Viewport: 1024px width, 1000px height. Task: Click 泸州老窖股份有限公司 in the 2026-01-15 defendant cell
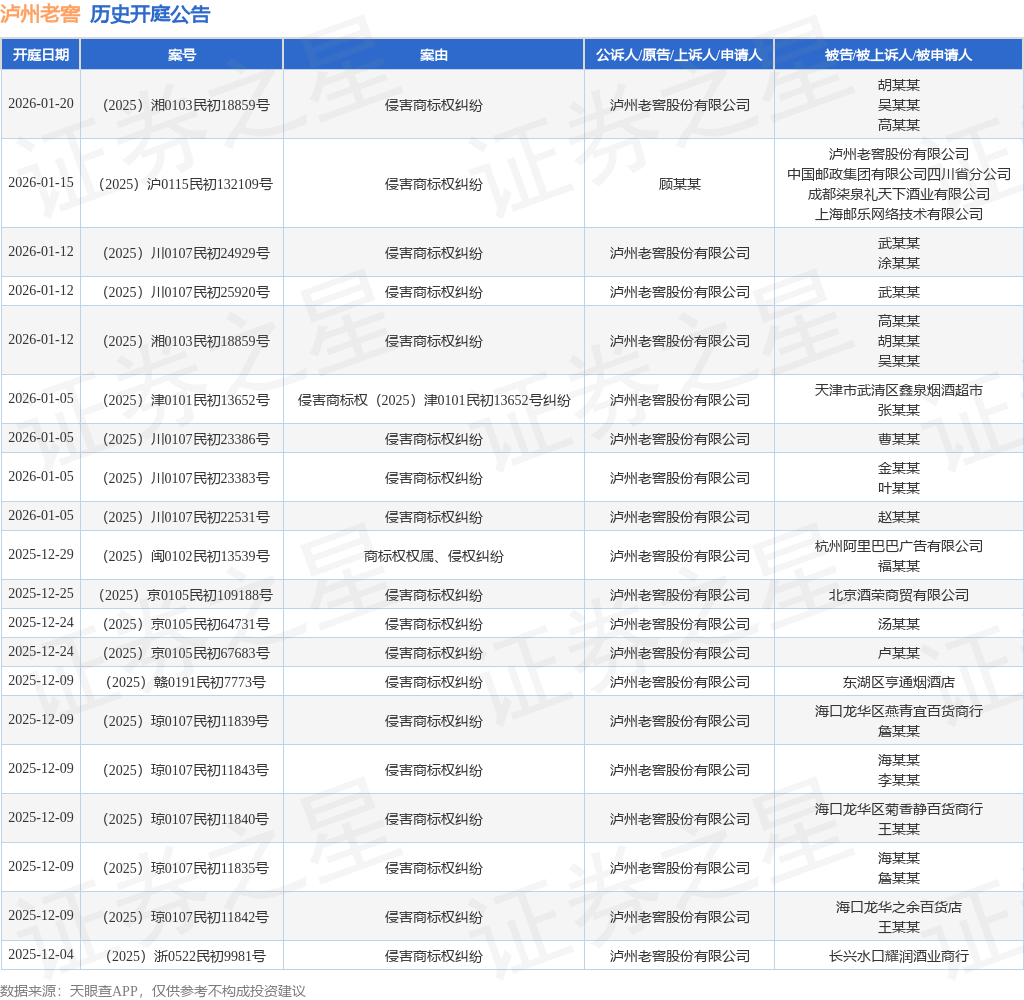tap(899, 154)
